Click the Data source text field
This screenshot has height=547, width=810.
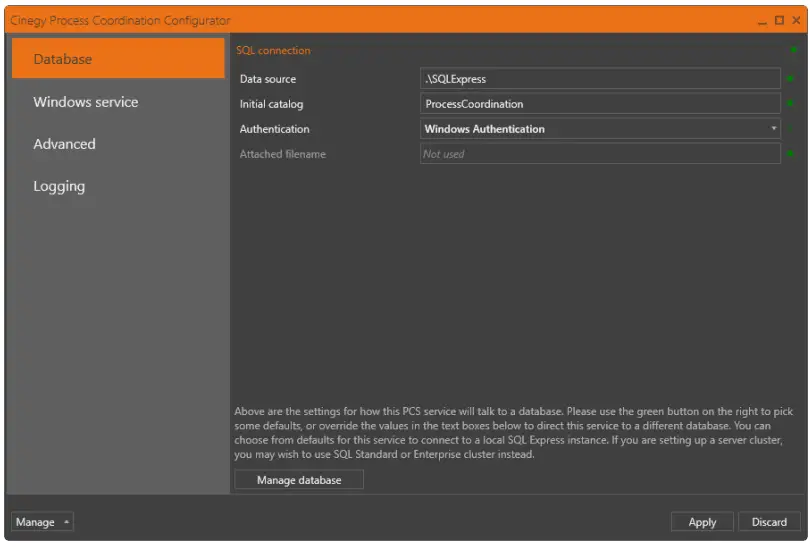coord(600,79)
